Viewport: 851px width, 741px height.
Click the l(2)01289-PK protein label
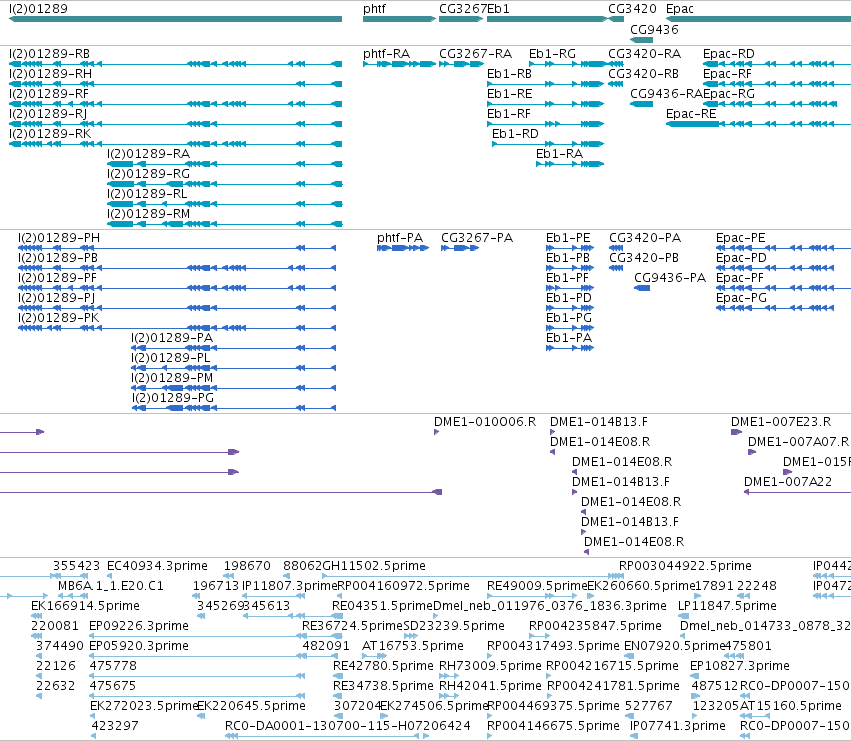tap(58, 318)
